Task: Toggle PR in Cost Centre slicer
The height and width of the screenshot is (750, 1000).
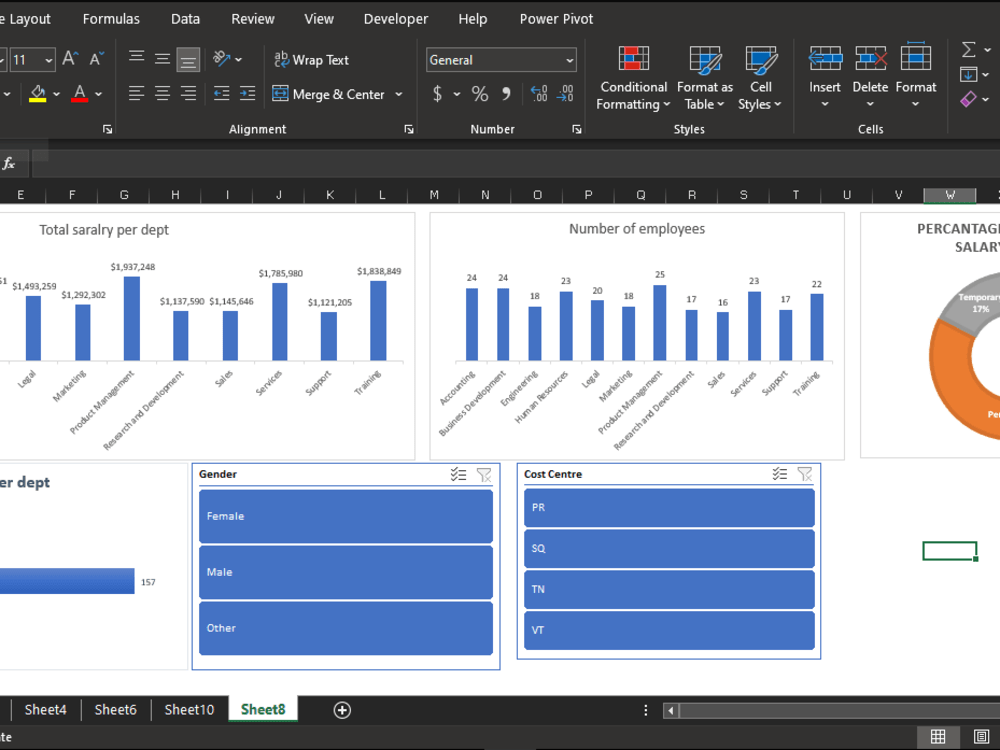Action: [x=669, y=508]
